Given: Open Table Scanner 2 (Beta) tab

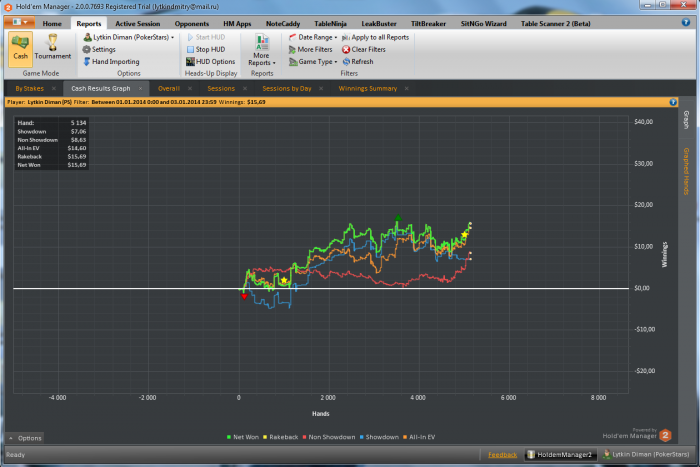Looking at the screenshot, I should pos(555,24).
